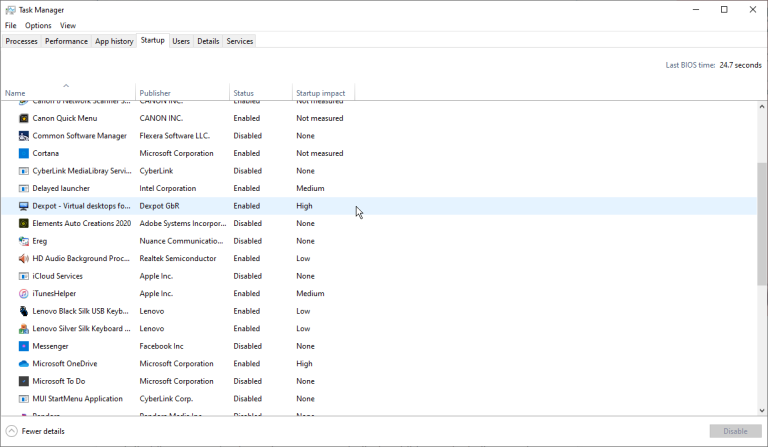Click the Dexpot virtual desktops icon

[x=24, y=206]
